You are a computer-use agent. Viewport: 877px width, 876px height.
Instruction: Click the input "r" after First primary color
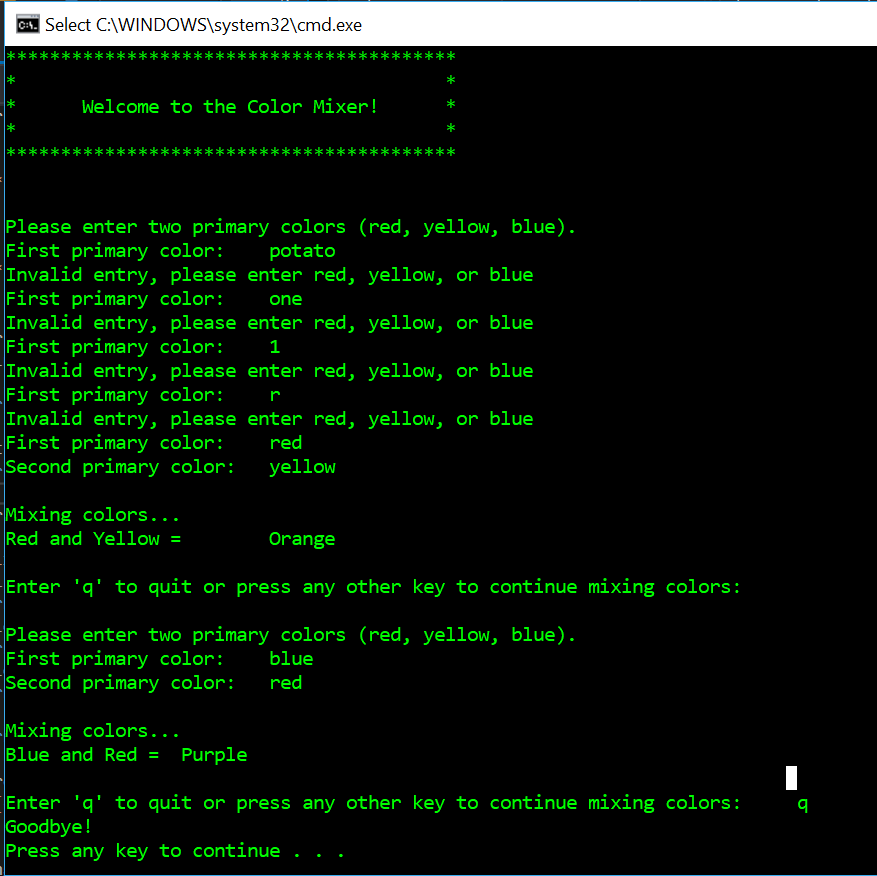click(275, 395)
